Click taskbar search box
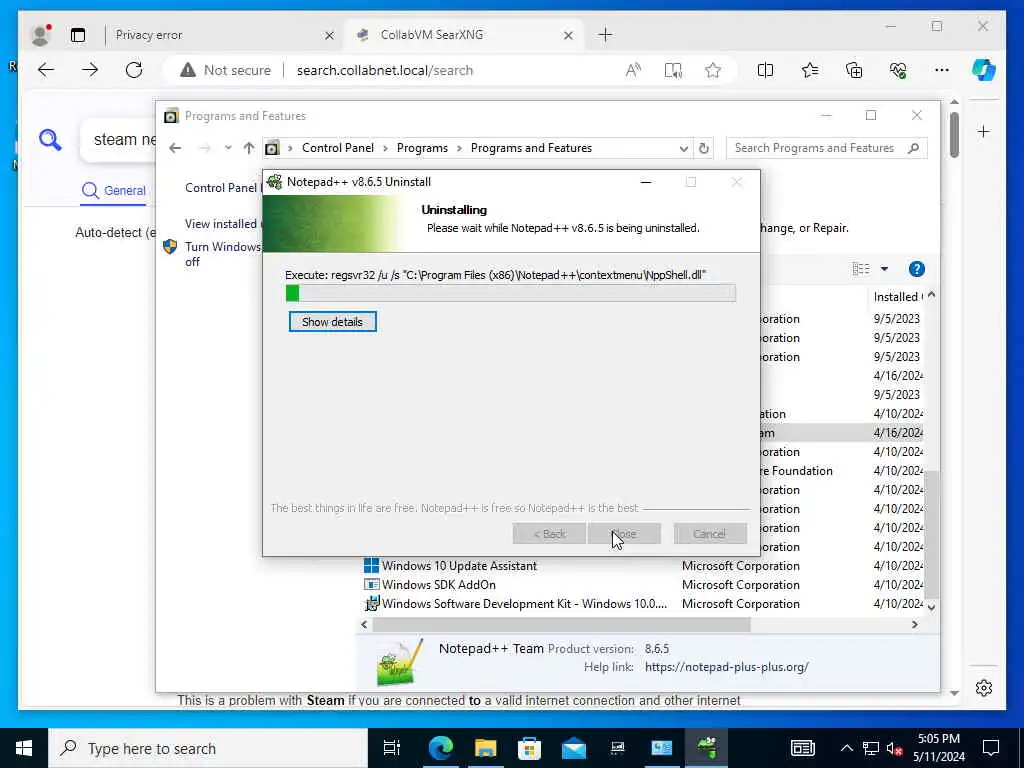Screen dimensions: 1024x768 (208, 748)
